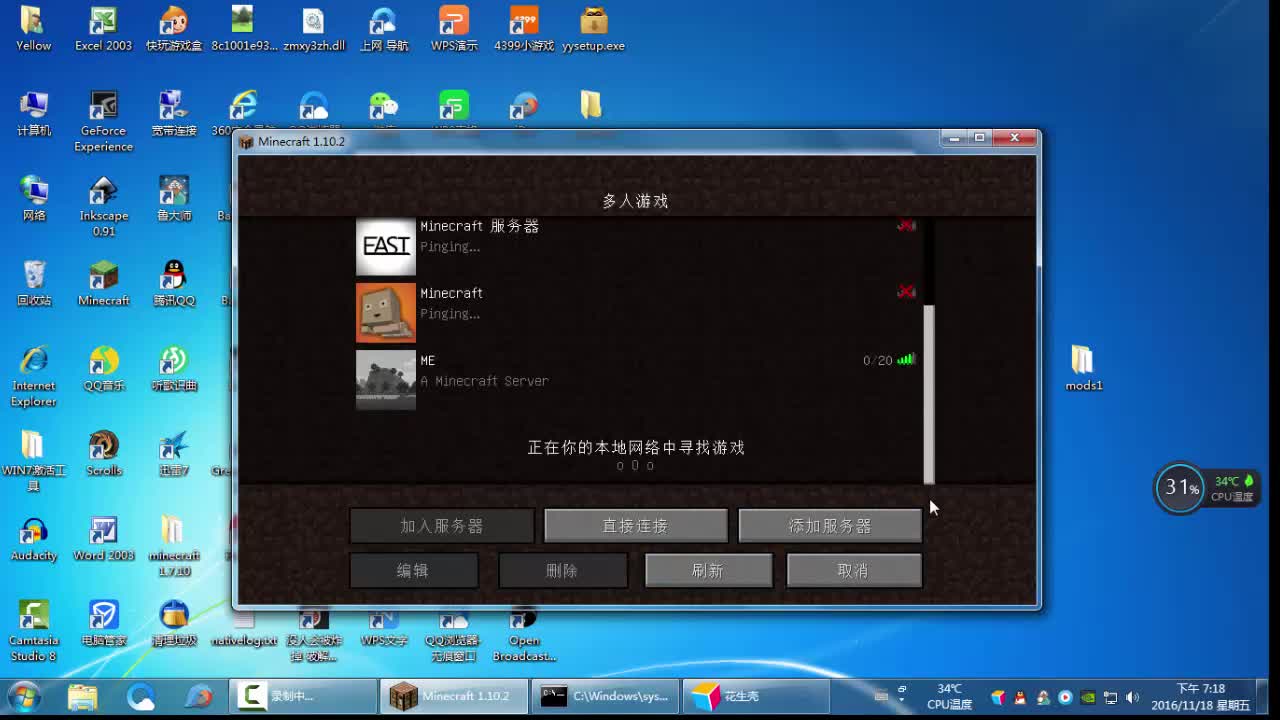The height and width of the screenshot is (720, 1280).
Task: Open the Yellow folder on desktop
Action: pyautogui.click(x=33, y=29)
